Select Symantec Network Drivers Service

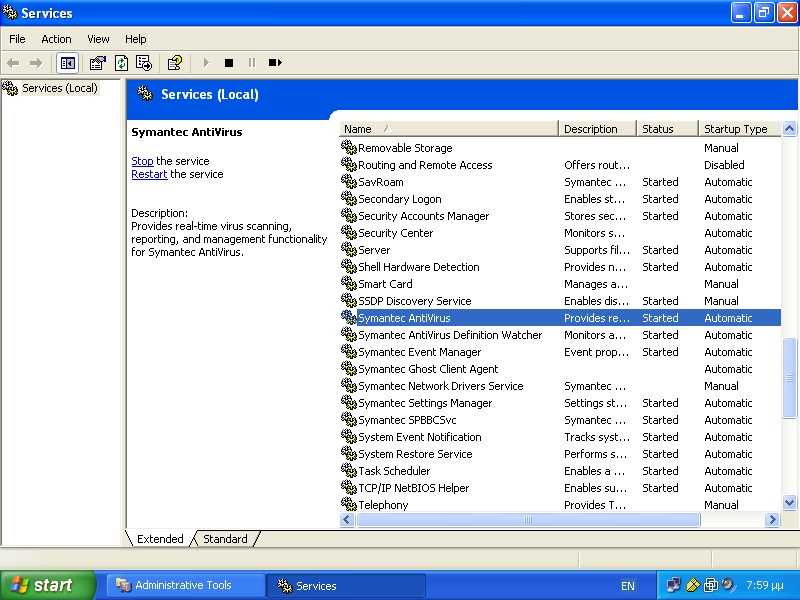click(x=560, y=386)
